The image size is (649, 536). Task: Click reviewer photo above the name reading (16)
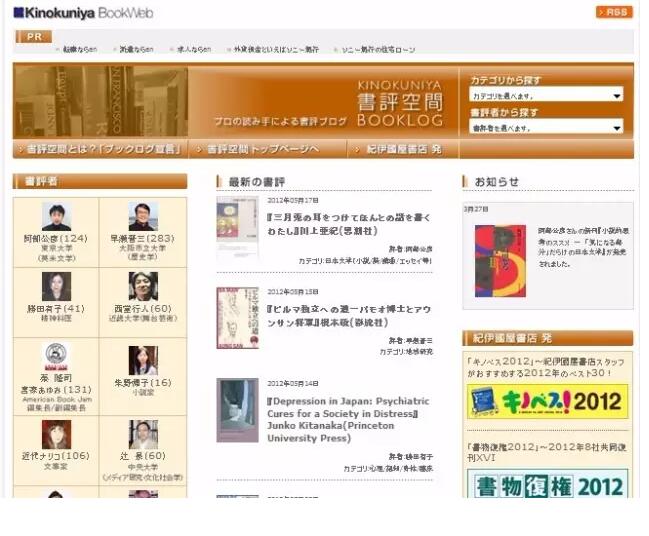[x=143, y=361]
